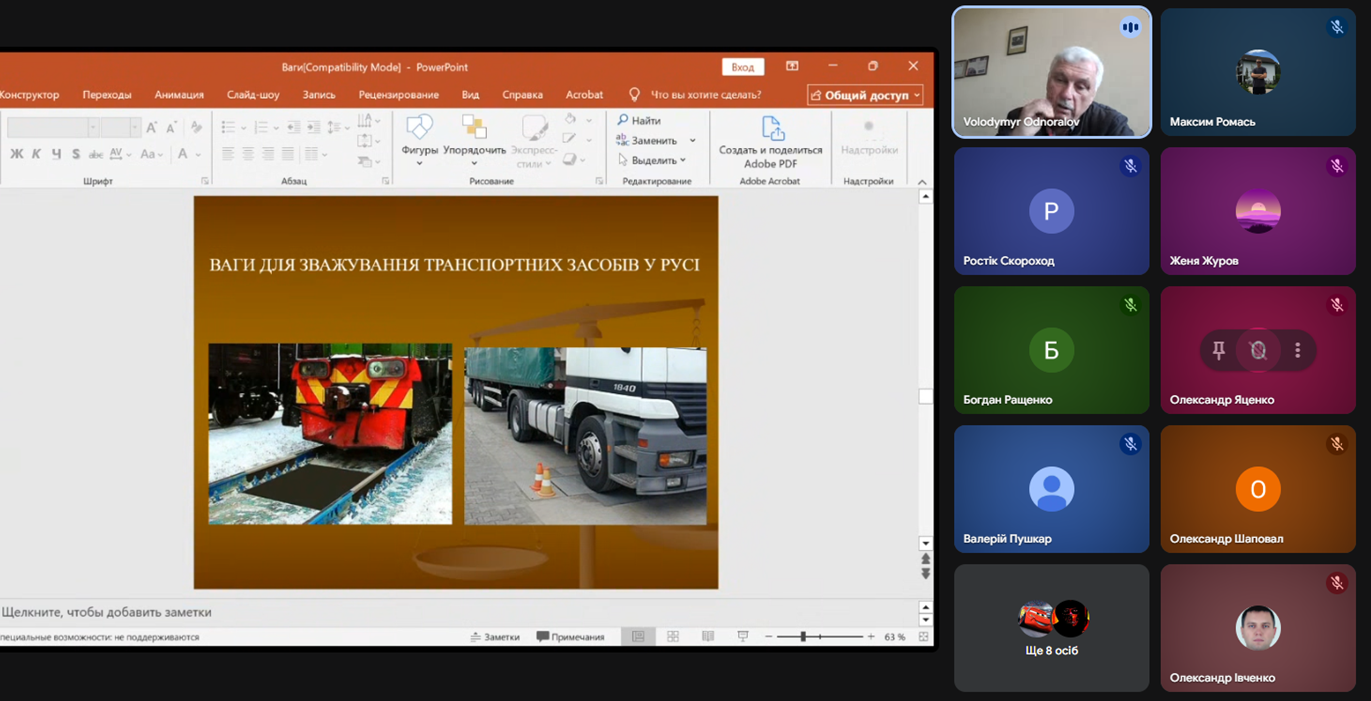Click Найти to search the presentation
Image resolution: width=1371 pixels, height=701 pixels.
pos(639,121)
